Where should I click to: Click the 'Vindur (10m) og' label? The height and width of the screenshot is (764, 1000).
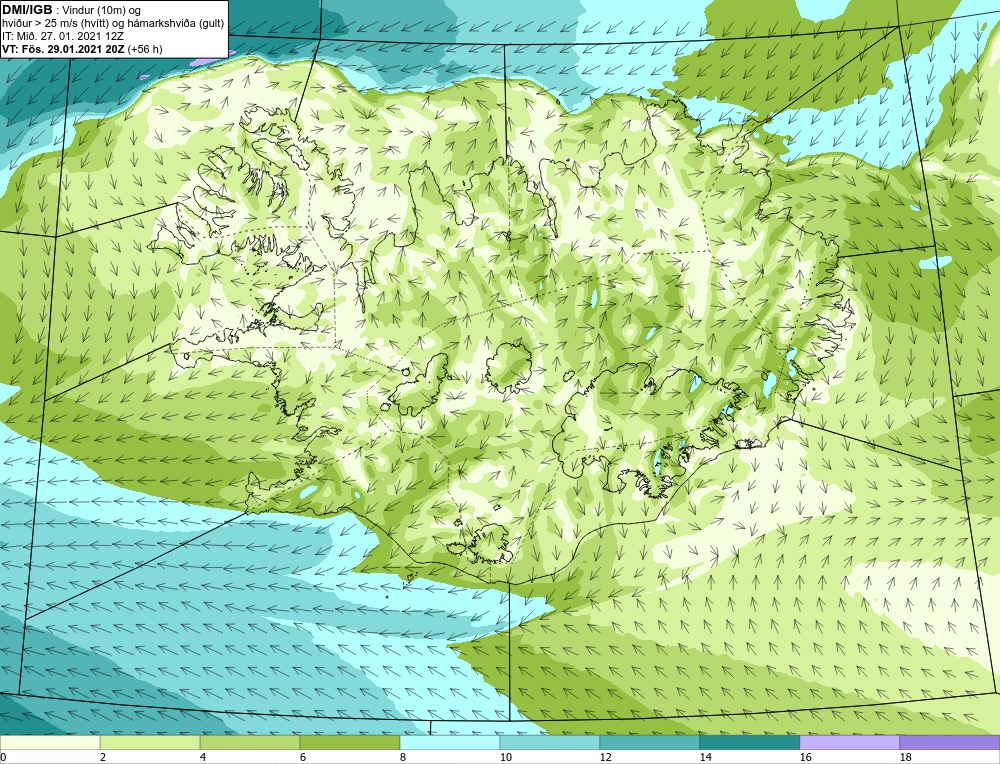[103, 10]
